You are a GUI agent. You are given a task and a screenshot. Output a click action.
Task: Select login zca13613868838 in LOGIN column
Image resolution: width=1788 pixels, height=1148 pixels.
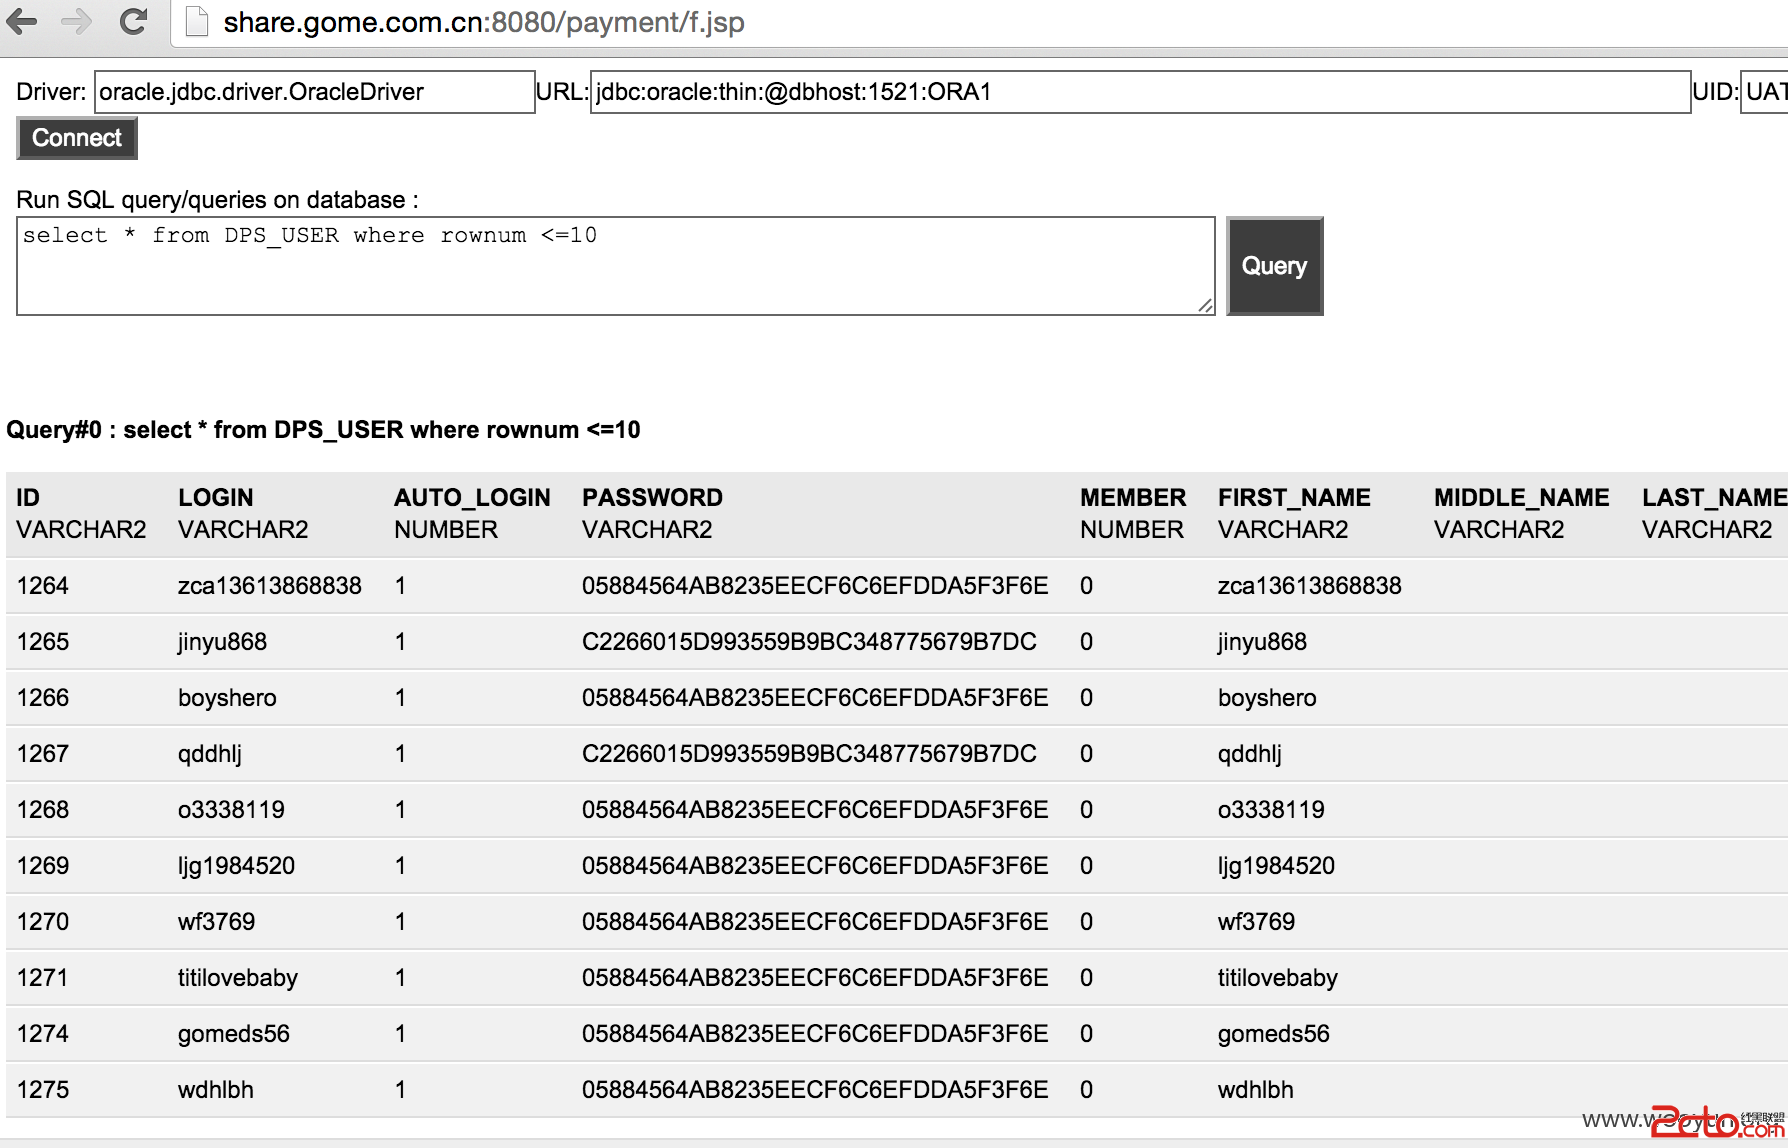coord(270,586)
